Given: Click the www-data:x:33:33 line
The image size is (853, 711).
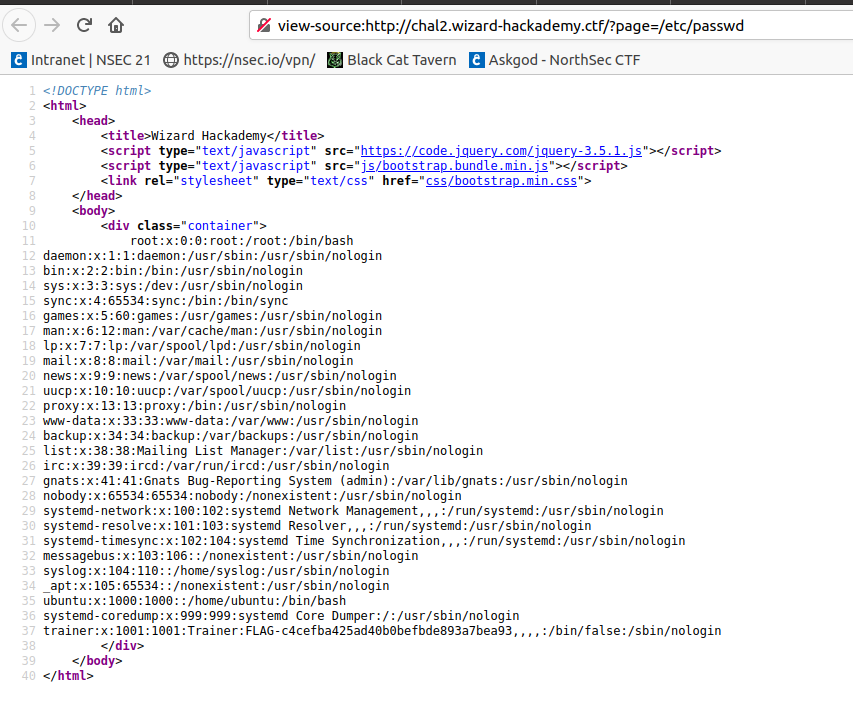Looking at the screenshot, I should pyautogui.click(x=231, y=421).
